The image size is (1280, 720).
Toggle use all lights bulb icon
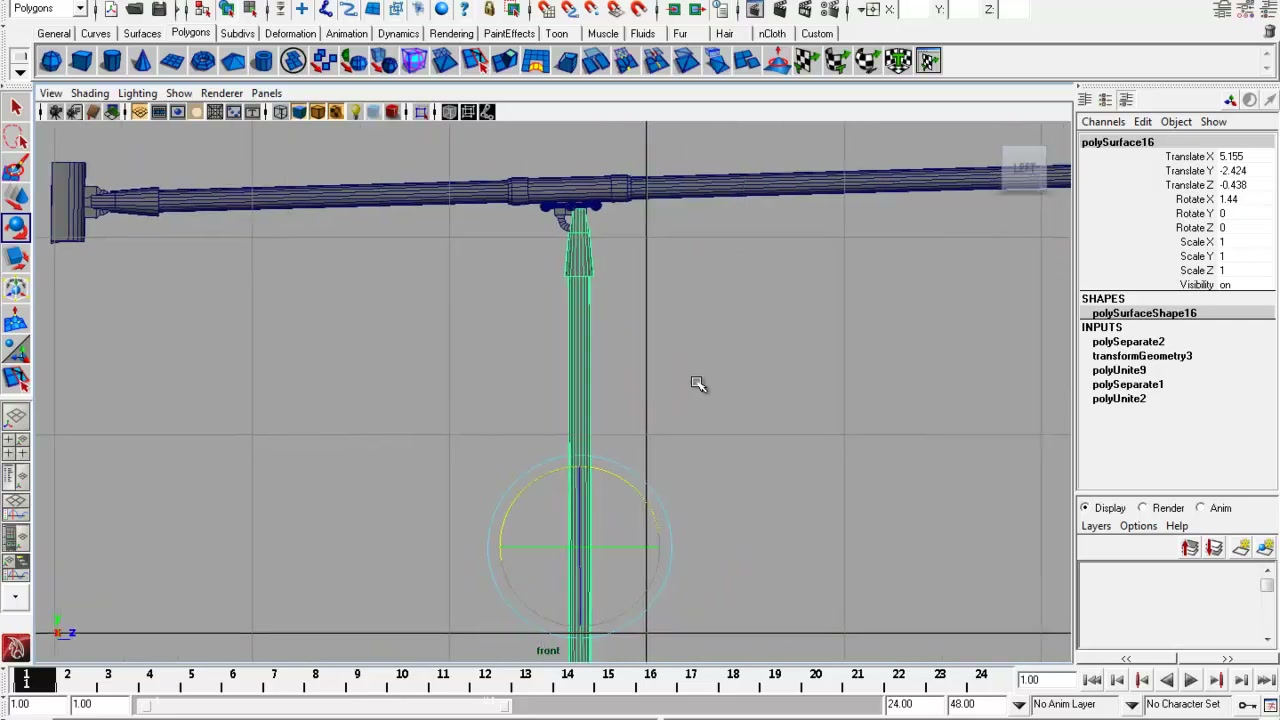click(x=355, y=112)
